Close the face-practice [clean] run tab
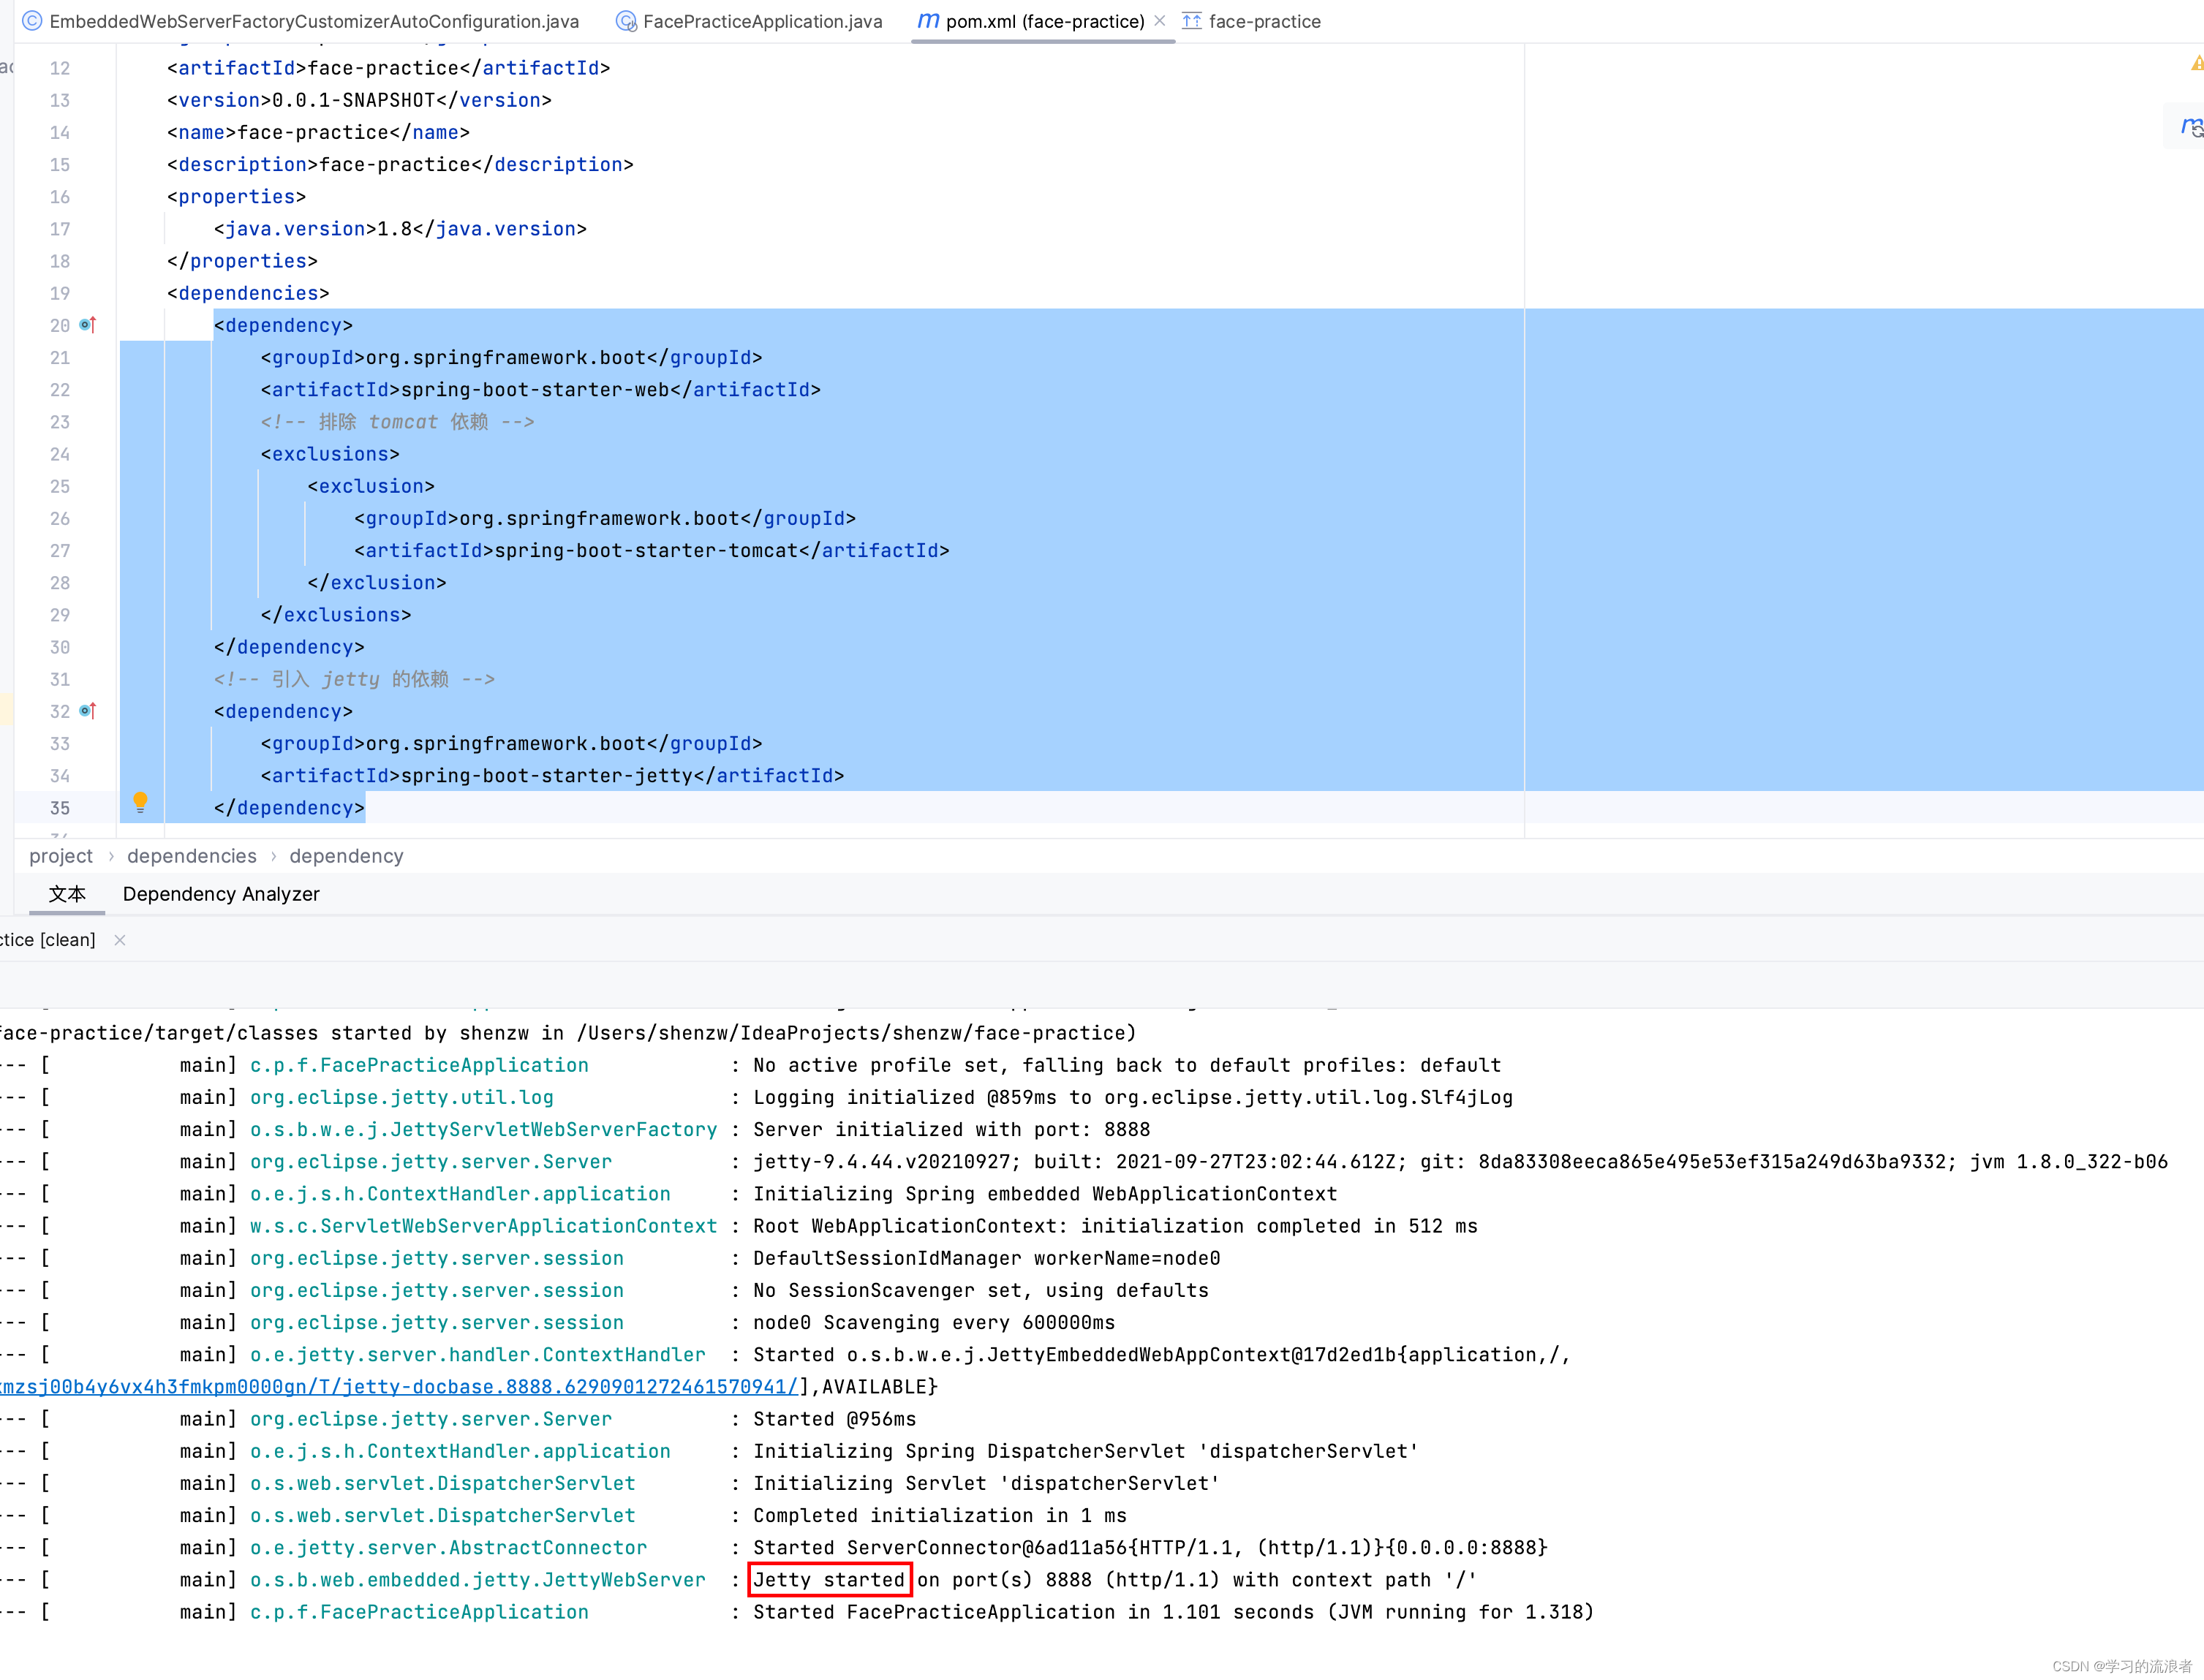2204x1680 pixels. [x=120, y=940]
